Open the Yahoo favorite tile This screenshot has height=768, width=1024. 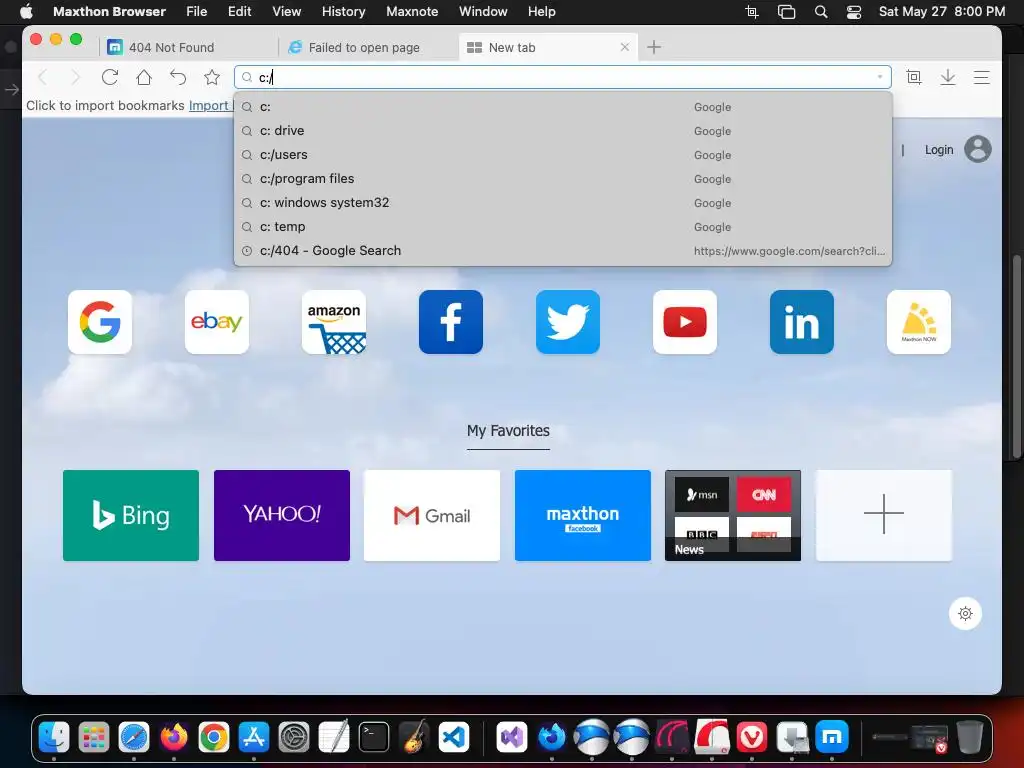click(x=281, y=515)
